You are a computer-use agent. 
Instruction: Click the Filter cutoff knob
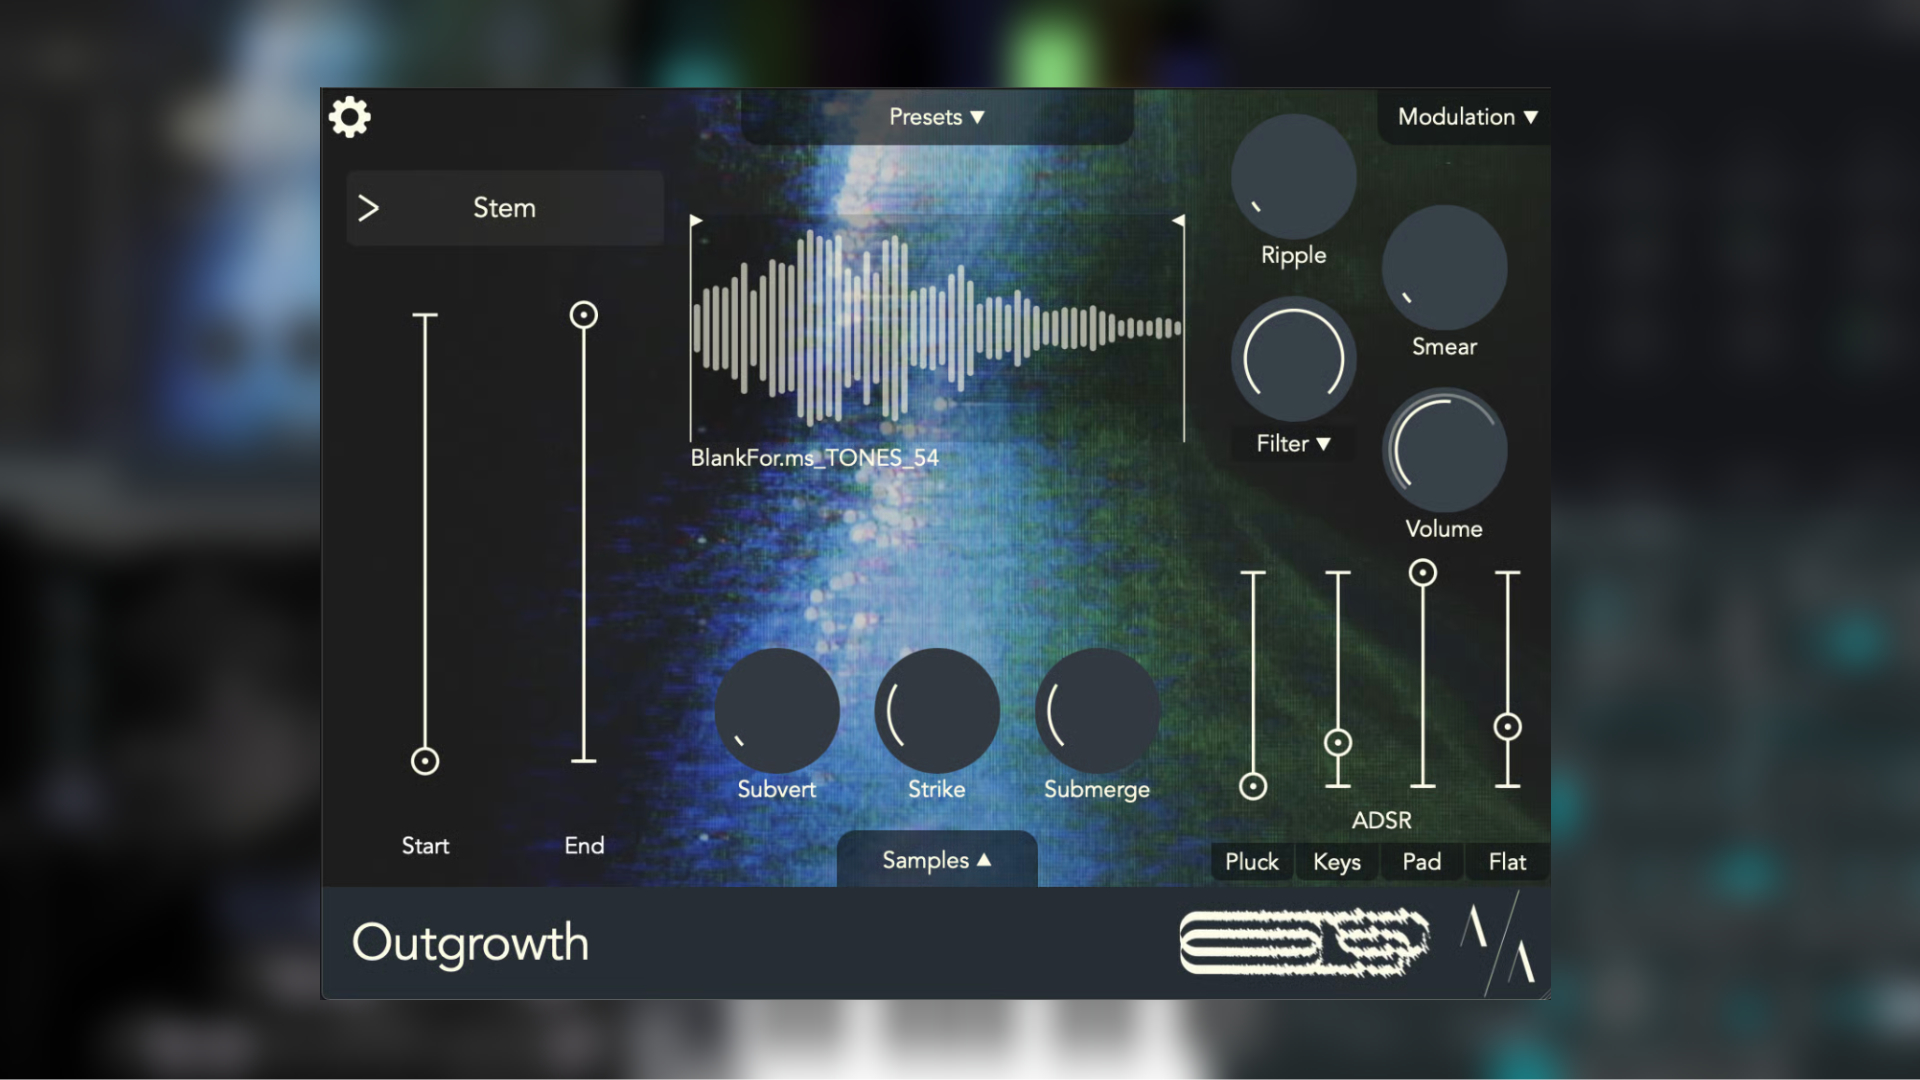[1293, 359]
